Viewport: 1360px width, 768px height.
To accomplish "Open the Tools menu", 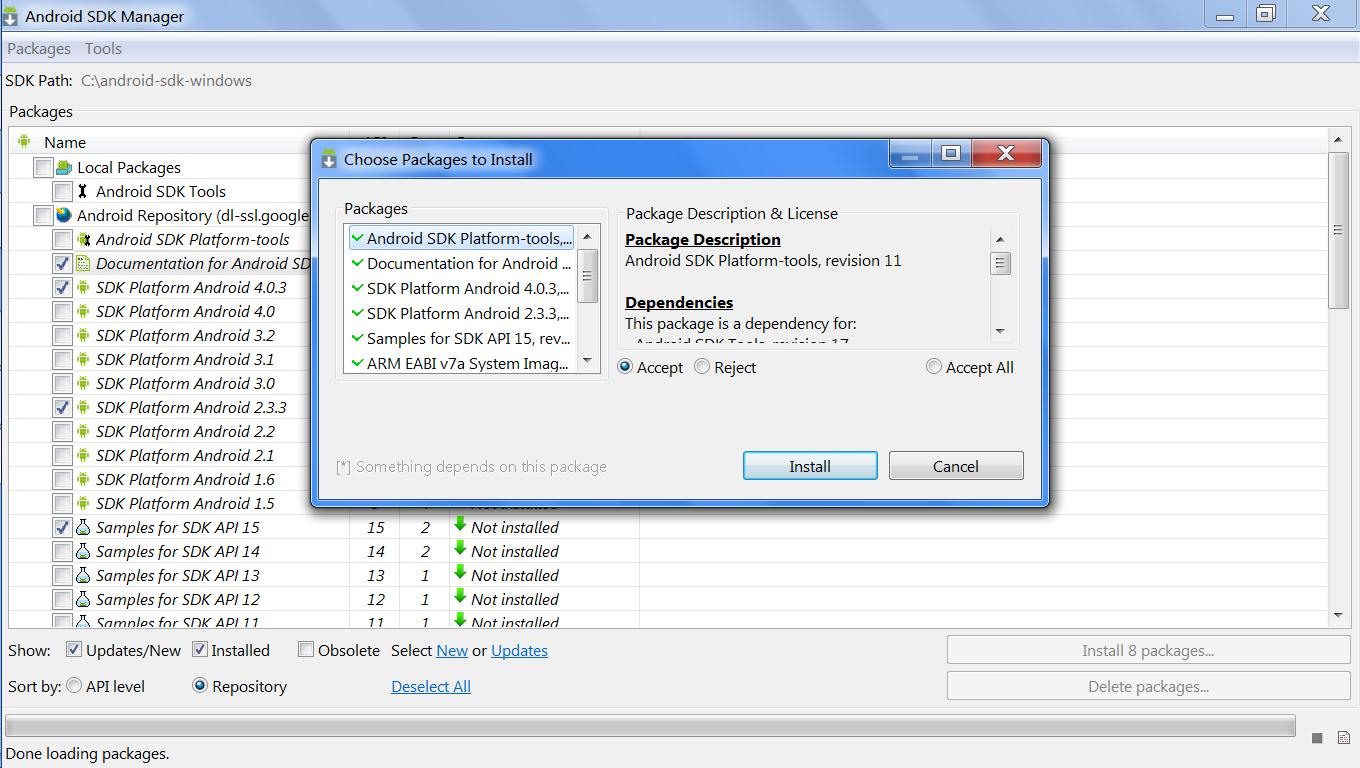I will (x=103, y=48).
